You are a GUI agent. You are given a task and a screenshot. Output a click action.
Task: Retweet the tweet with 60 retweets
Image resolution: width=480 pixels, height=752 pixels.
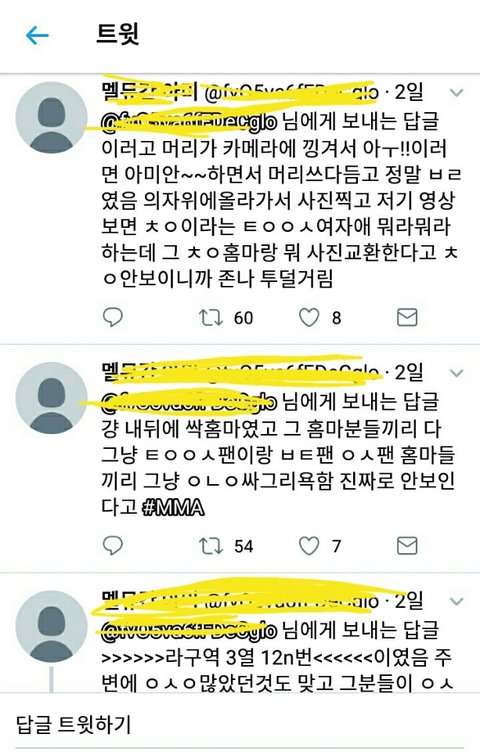(x=211, y=317)
